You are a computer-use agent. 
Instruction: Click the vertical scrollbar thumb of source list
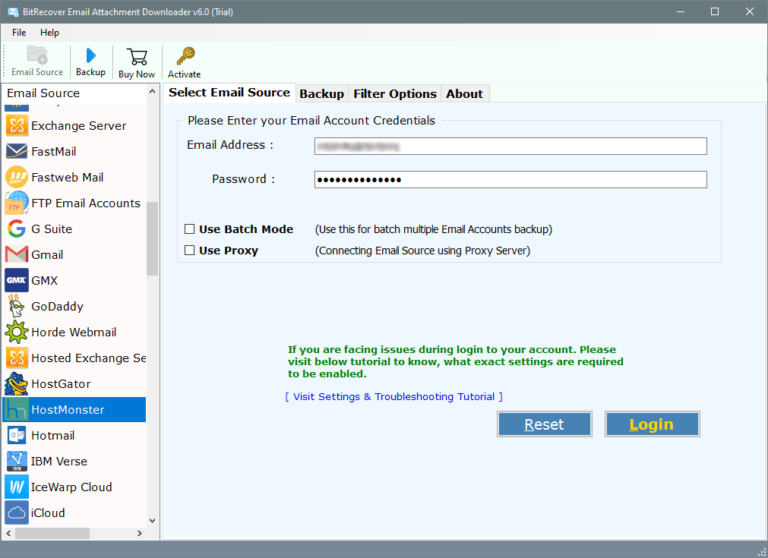click(152, 239)
